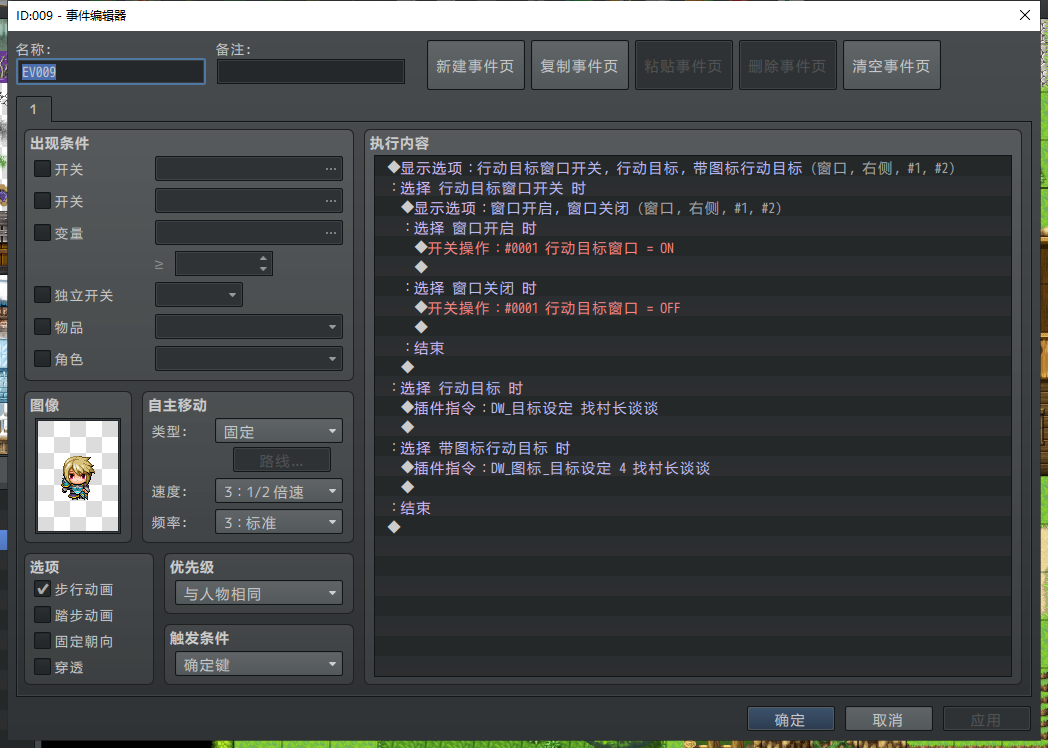1048x748 pixels.
Task: Close the 事件编辑器 window
Action: pos(1025,15)
